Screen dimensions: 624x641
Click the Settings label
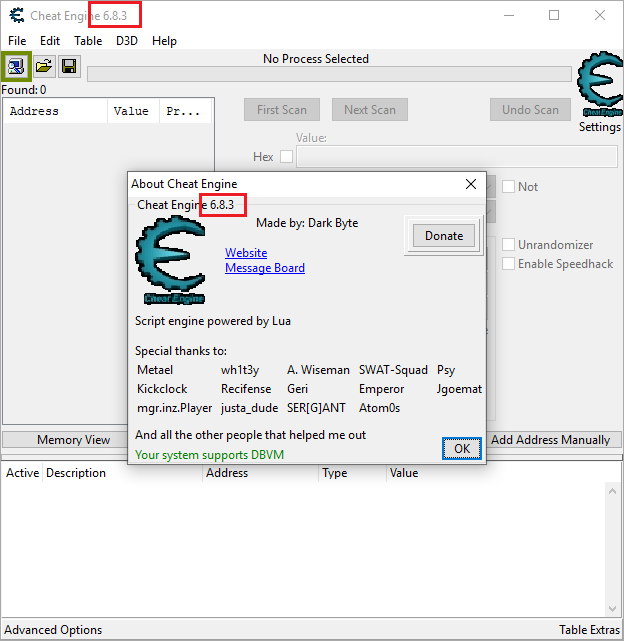[600, 127]
